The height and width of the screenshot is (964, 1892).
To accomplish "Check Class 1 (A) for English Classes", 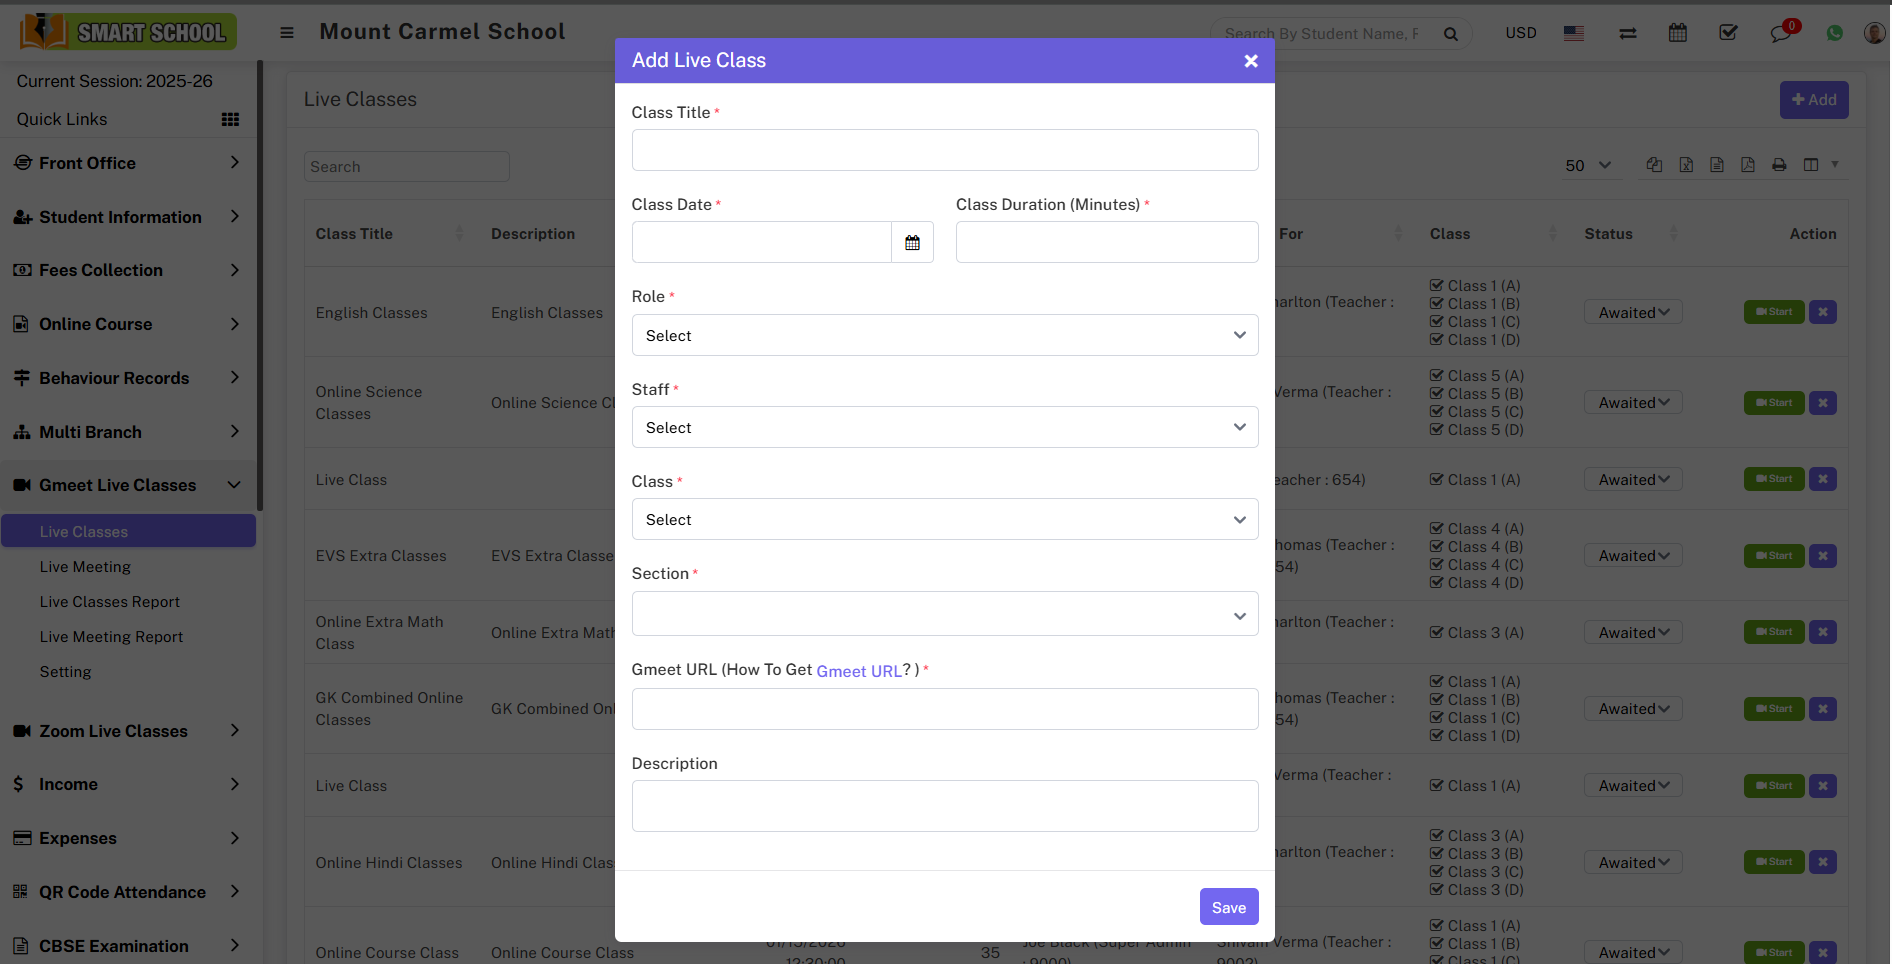I will 1434,285.
